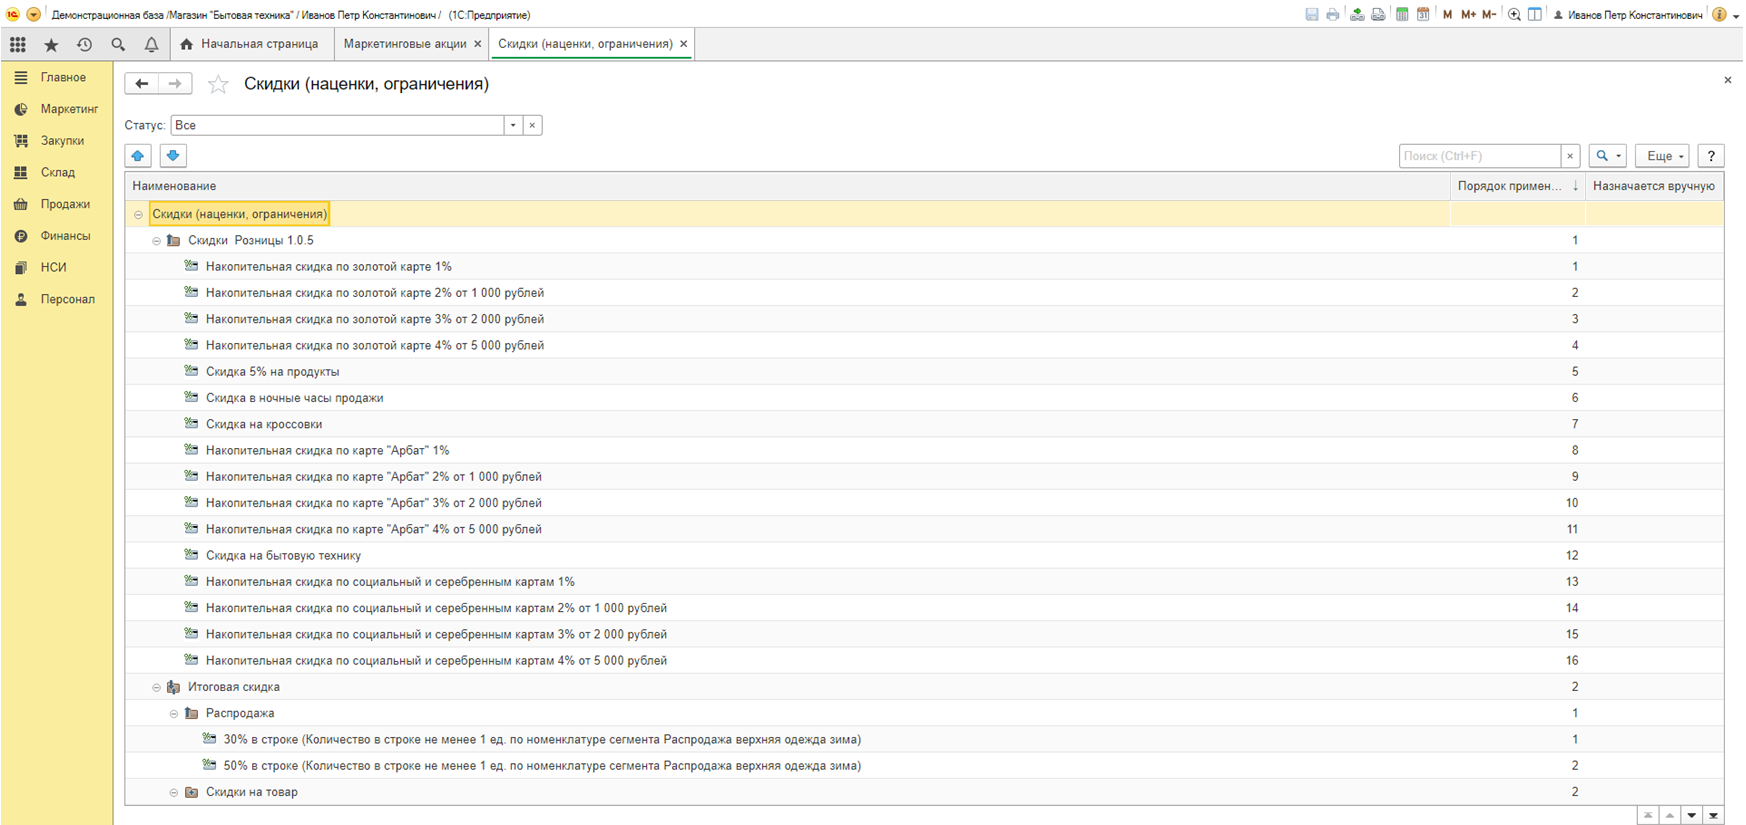Image resolution: width=1746 pixels, height=825 pixels.
Task: Click the notifications bell icon
Action: 151,45
